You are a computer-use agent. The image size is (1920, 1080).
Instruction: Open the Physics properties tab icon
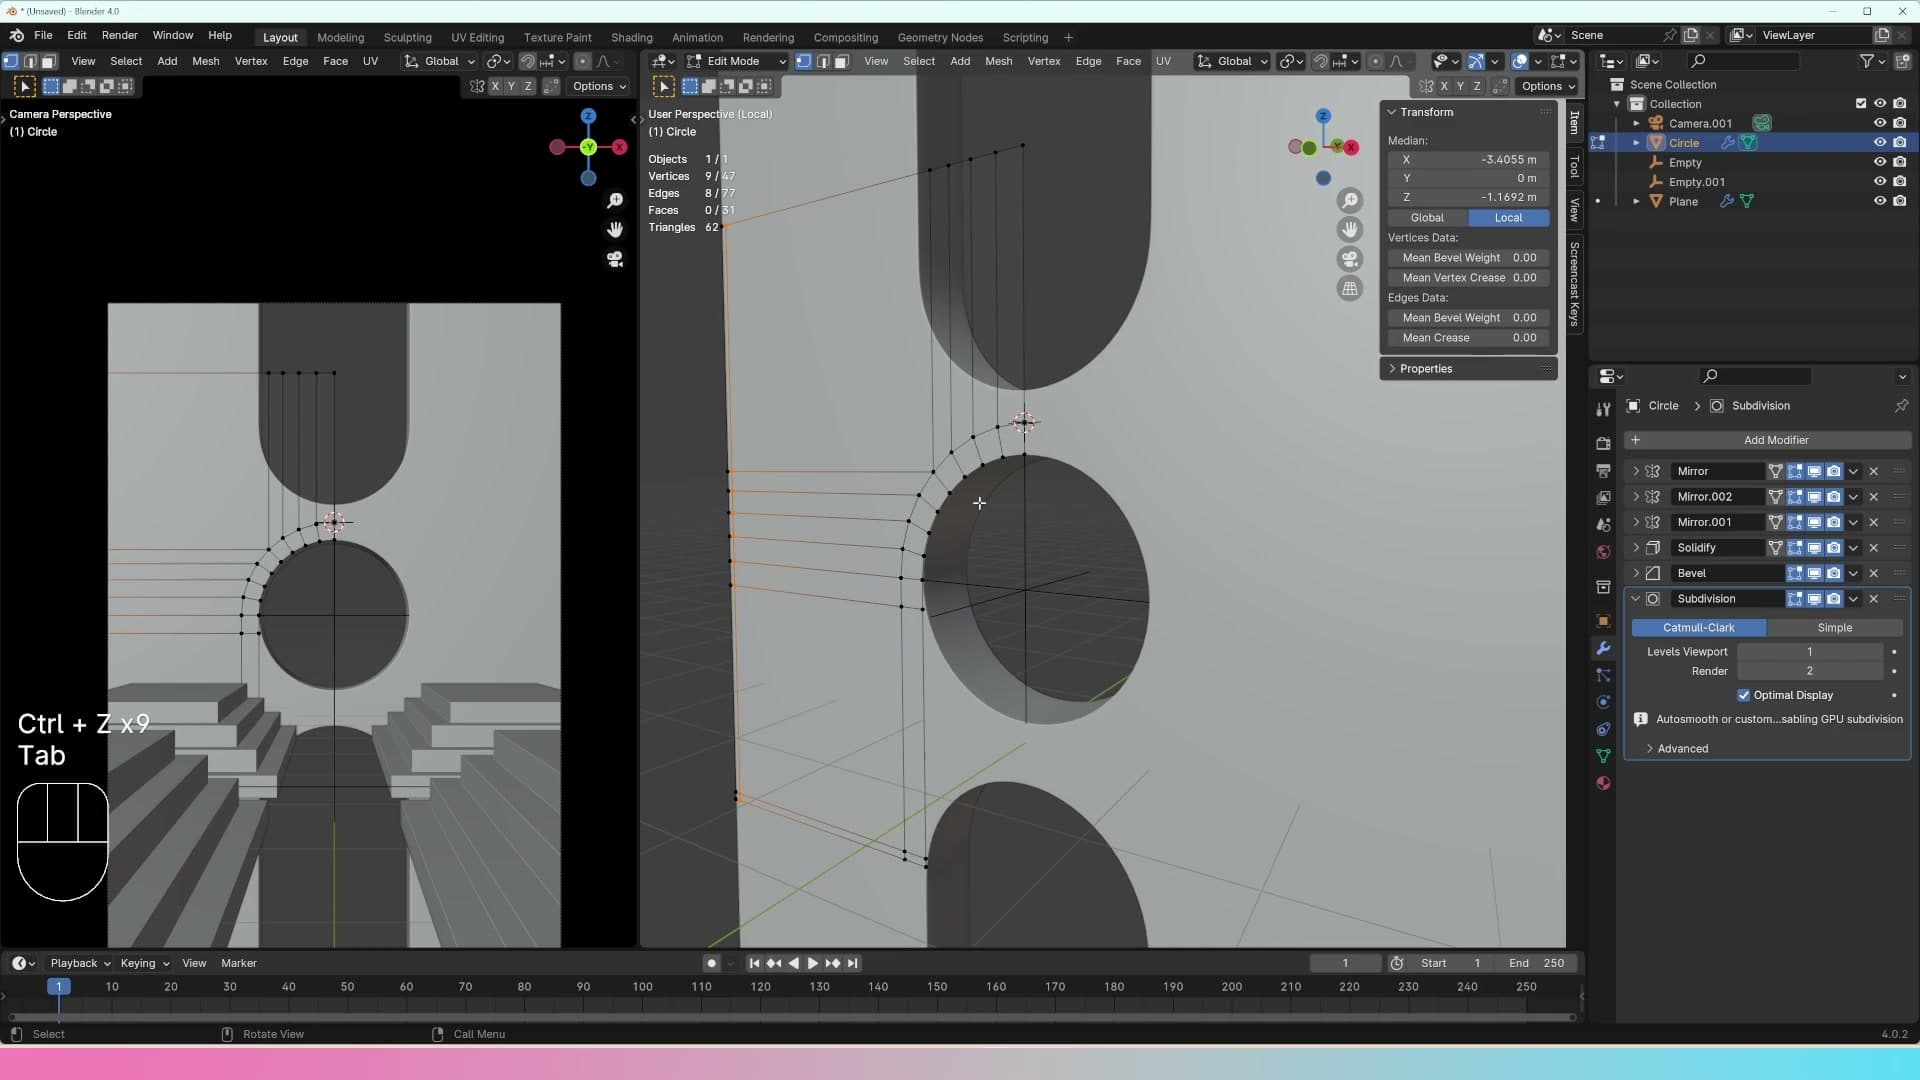coord(1603,702)
